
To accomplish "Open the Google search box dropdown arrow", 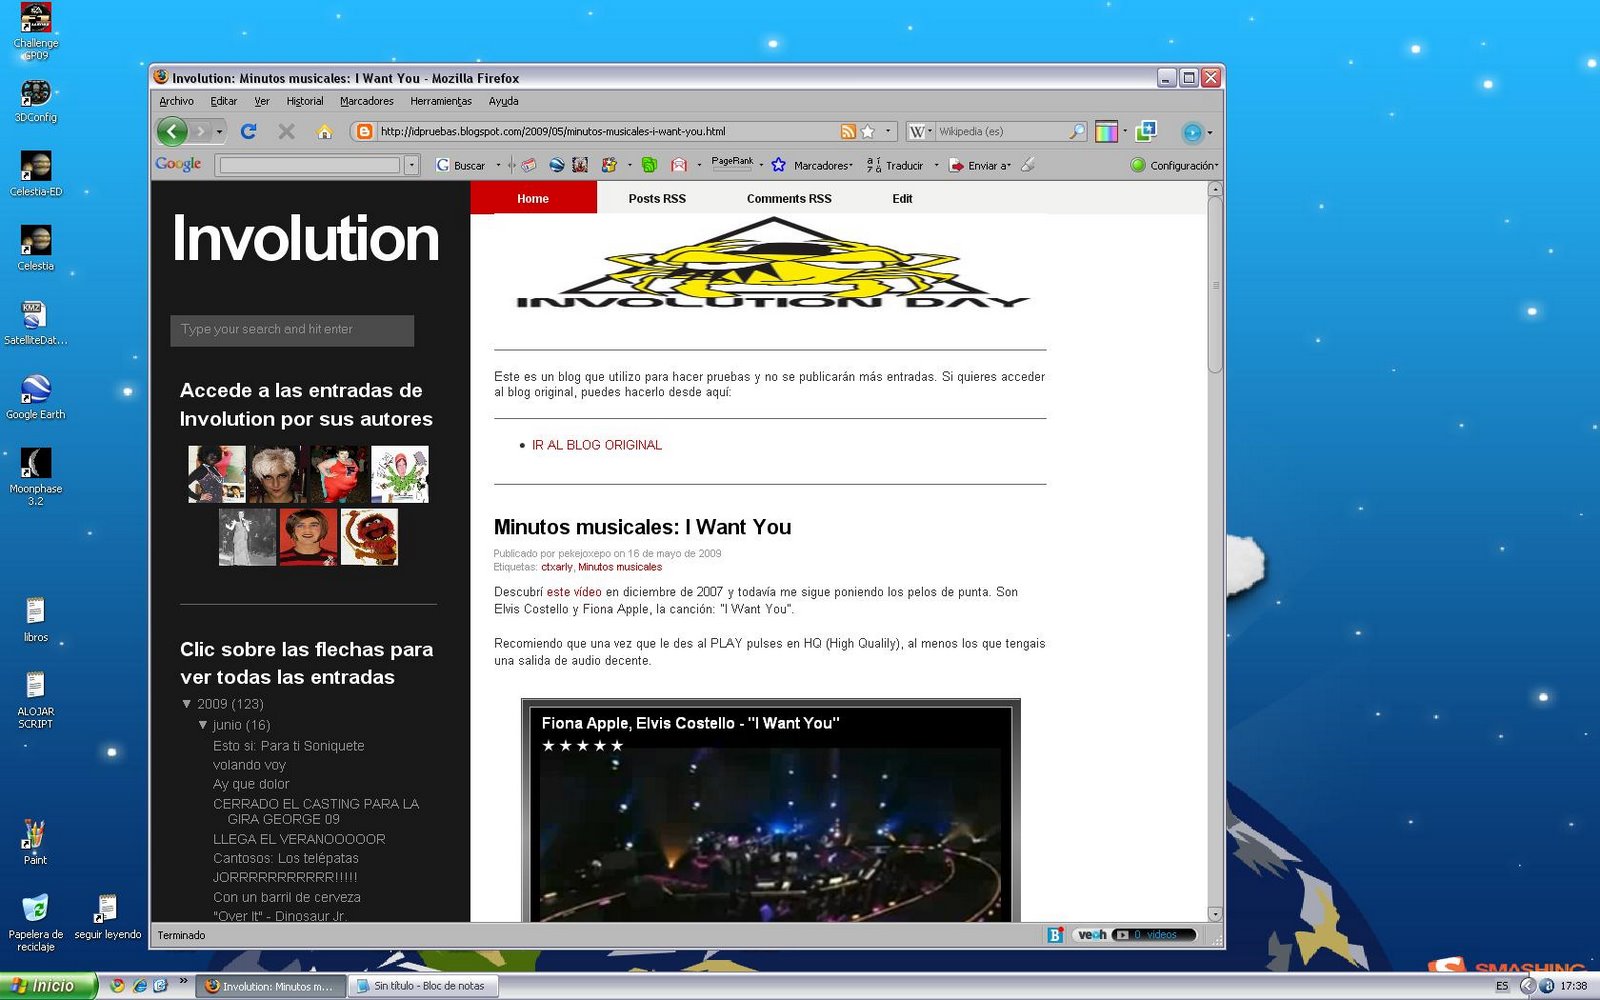I will [411, 165].
